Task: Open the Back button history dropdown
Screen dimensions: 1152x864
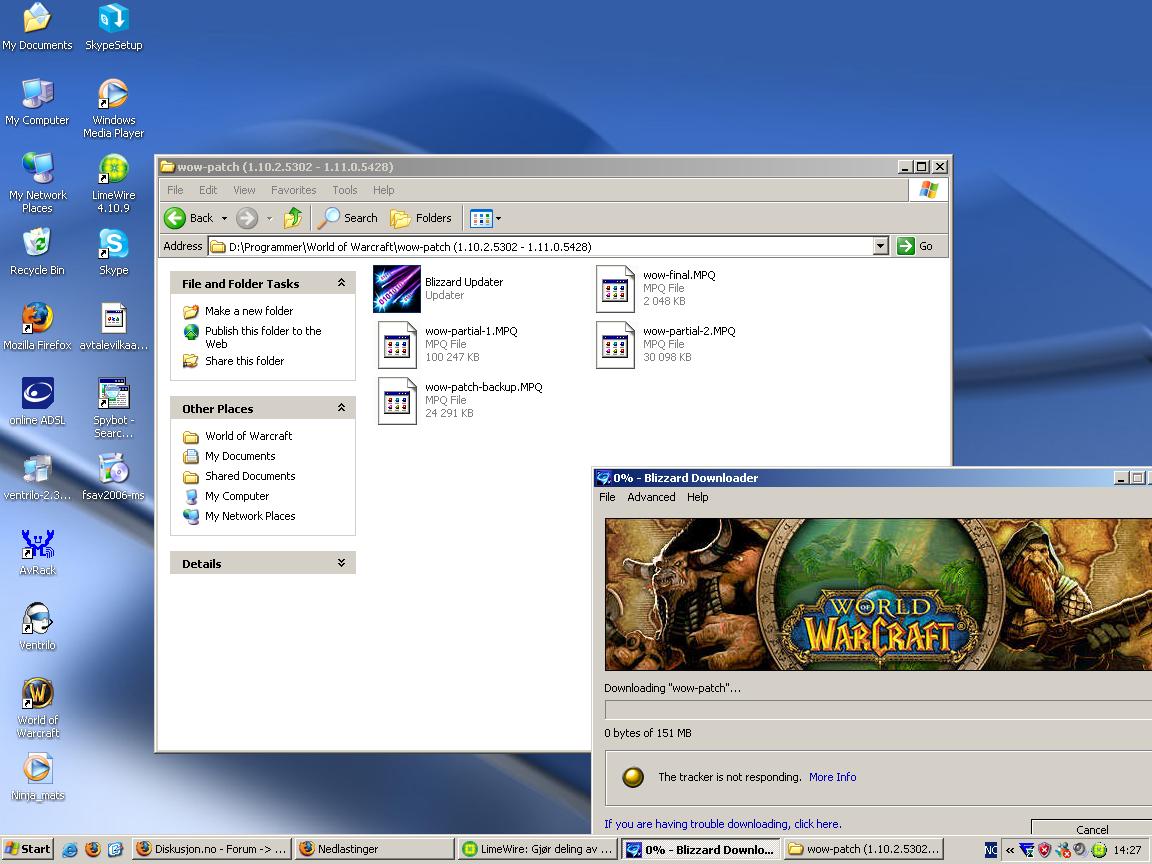Action: pos(224,218)
